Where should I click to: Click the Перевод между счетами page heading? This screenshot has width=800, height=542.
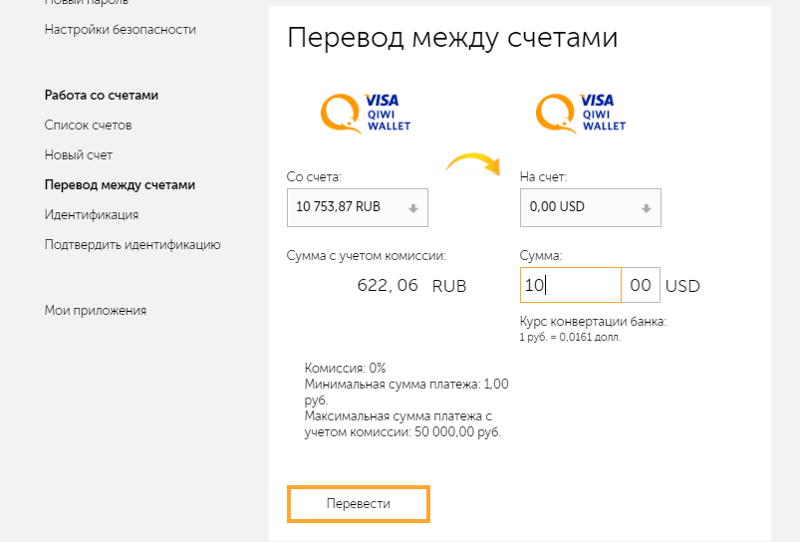tap(452, 38)
